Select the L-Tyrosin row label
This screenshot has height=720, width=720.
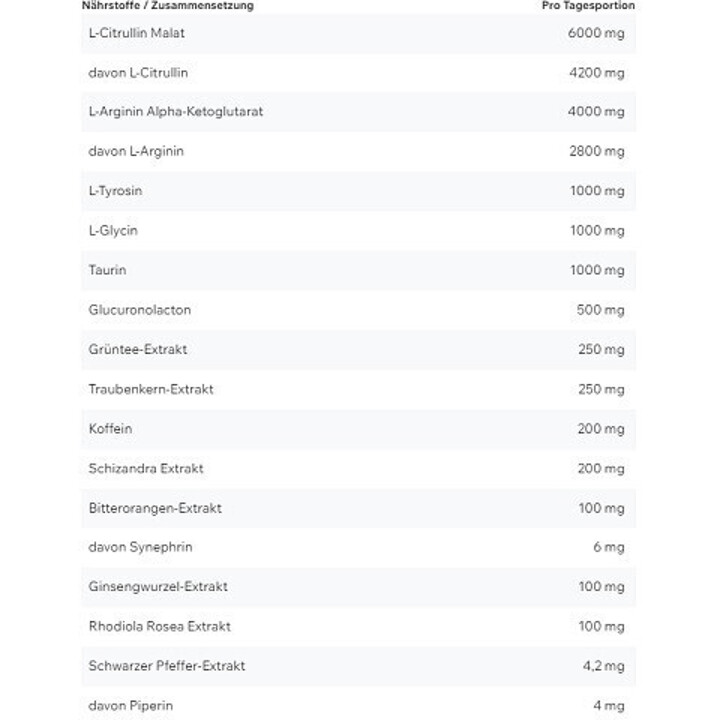click(x=115, y=191)
